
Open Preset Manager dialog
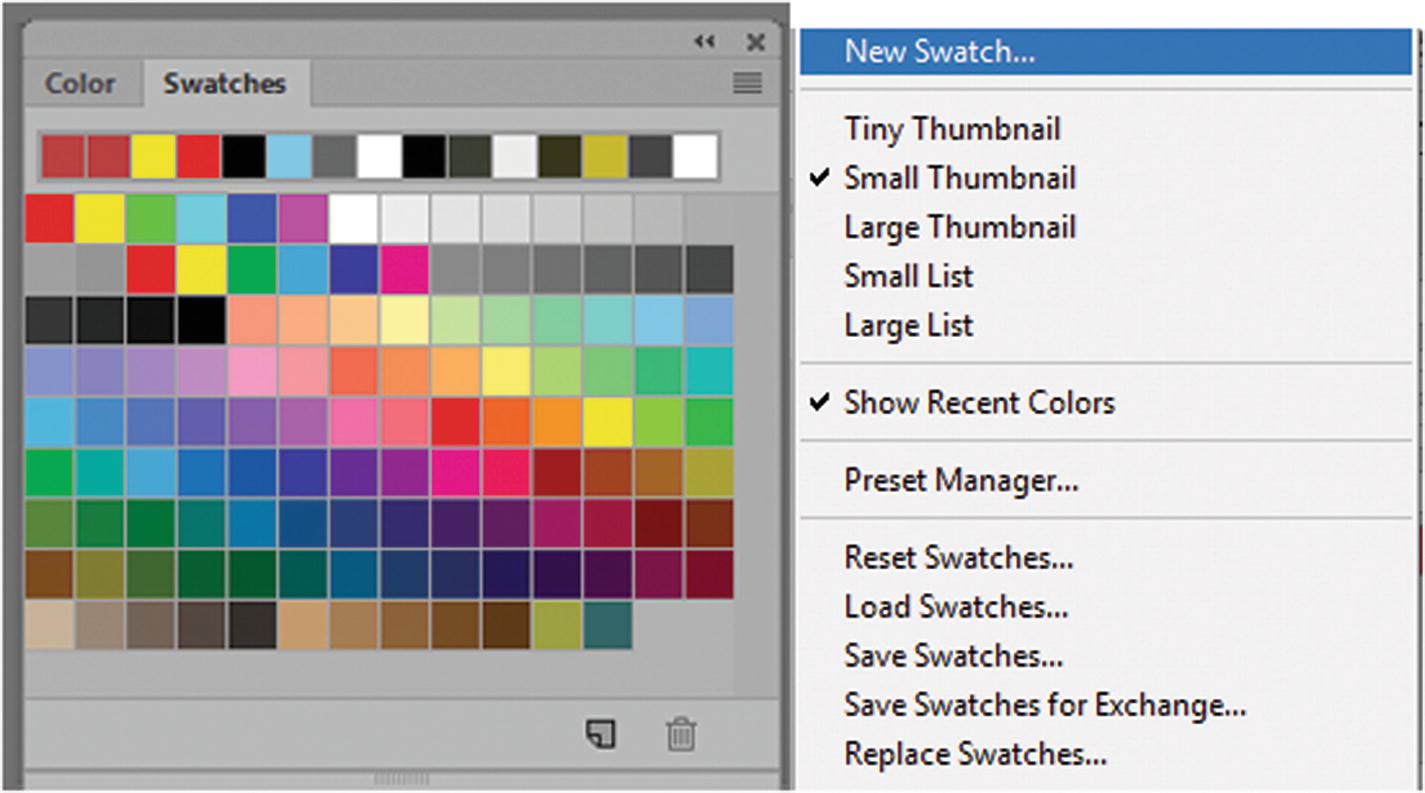[x=961, y=481]
